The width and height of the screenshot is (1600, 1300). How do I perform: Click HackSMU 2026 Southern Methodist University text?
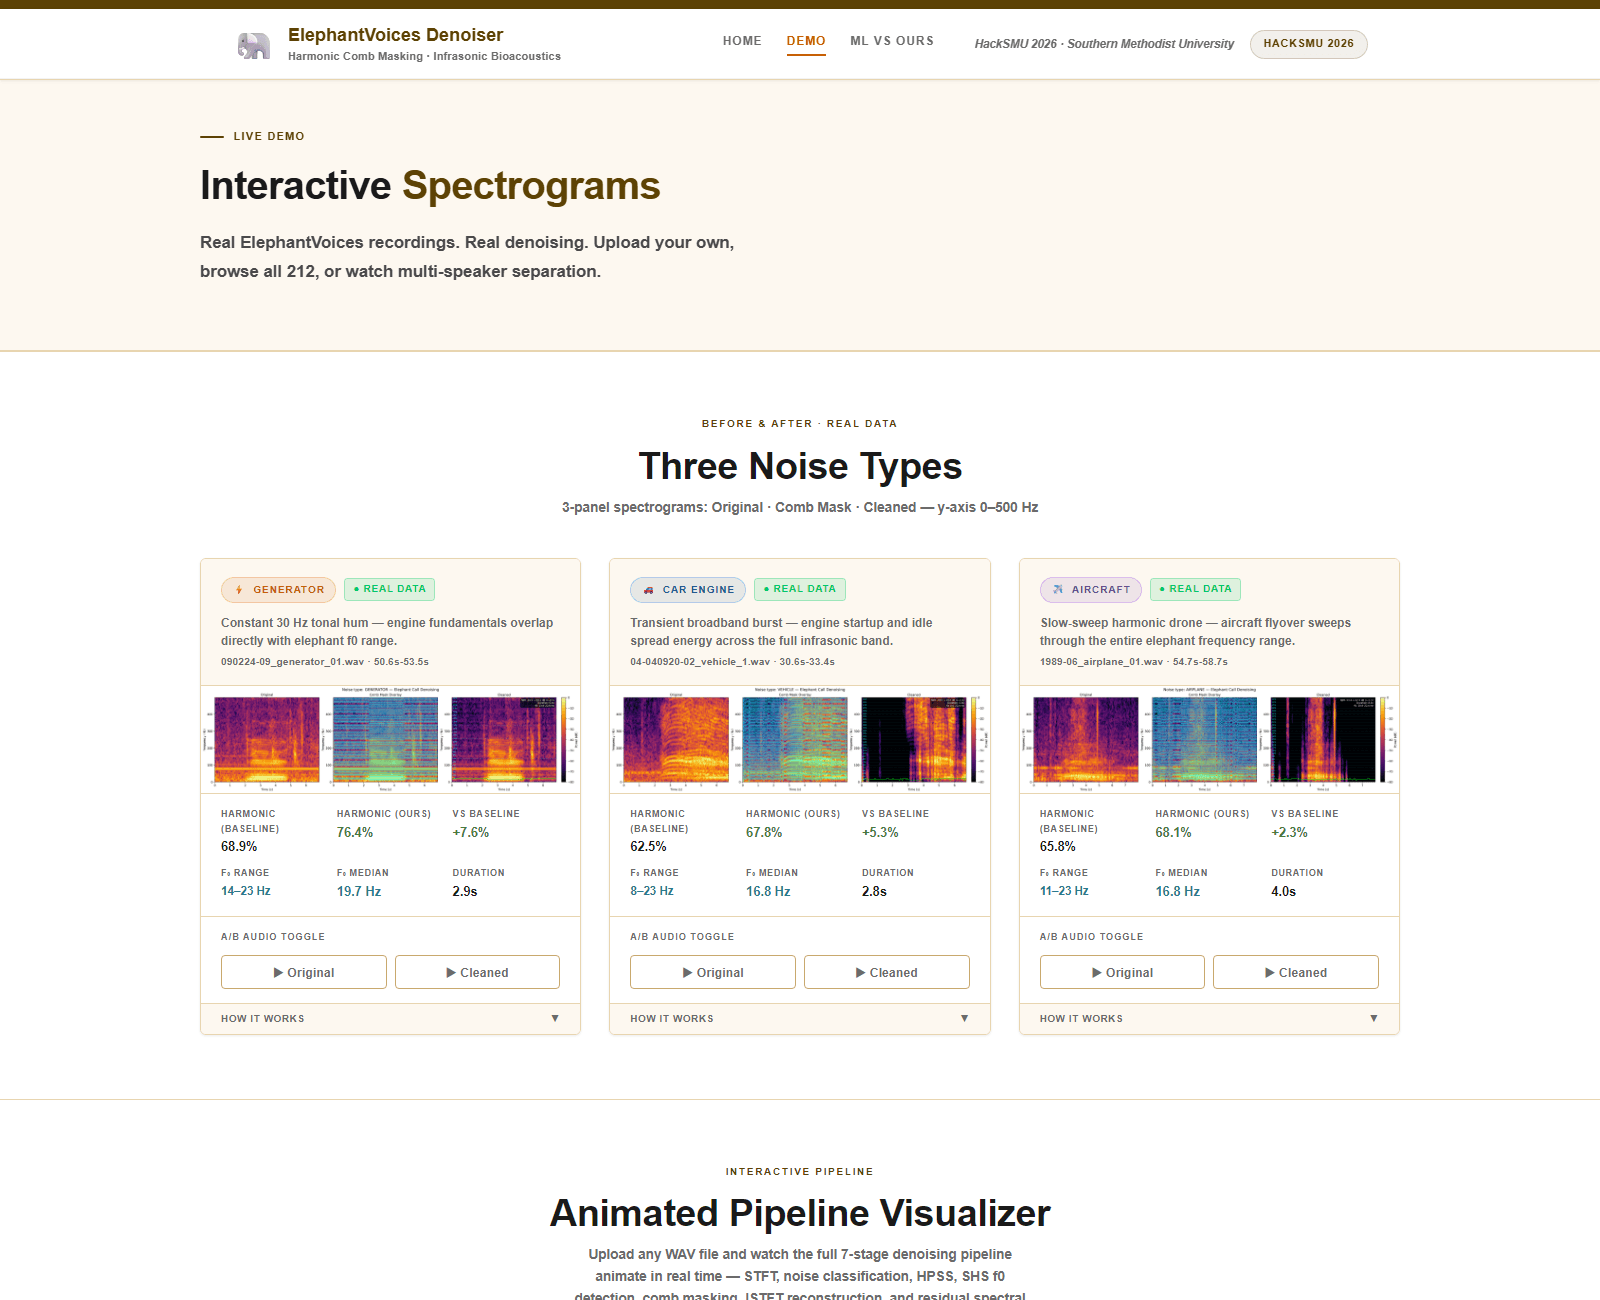[1104, 44]
